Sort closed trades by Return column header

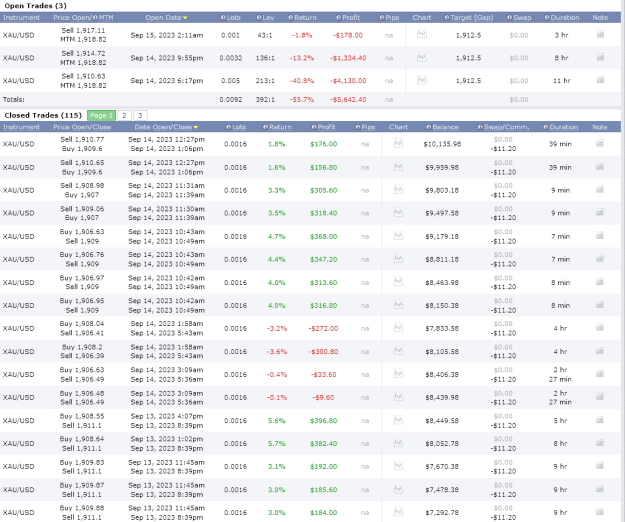pyautogui.click(x=280, y=127)
